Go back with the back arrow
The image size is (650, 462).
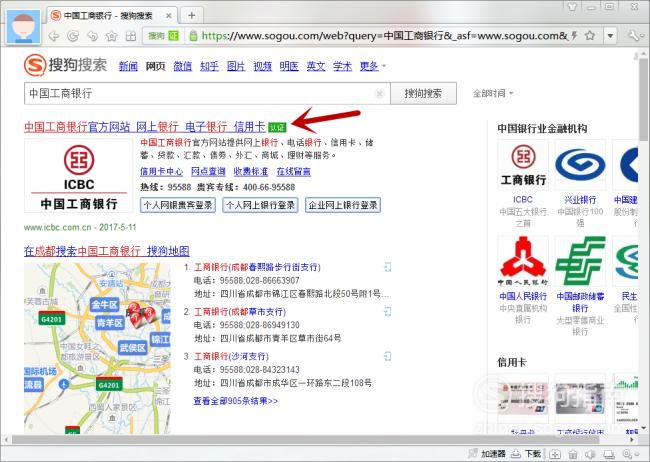click(x=54, y=36)
